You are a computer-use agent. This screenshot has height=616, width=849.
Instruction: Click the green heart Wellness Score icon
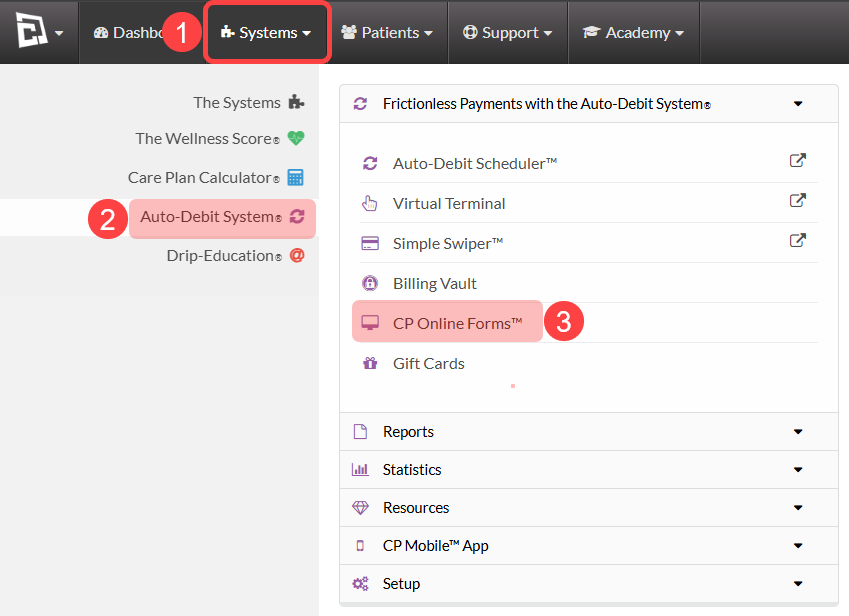[x=296, y=139]
